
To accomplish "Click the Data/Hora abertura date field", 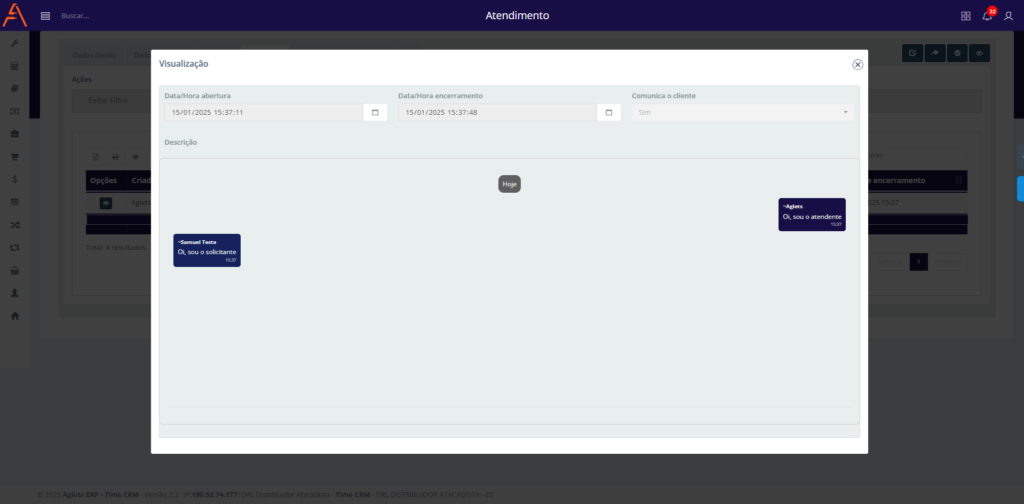I will pyautogui.click(x=264, y=112).
